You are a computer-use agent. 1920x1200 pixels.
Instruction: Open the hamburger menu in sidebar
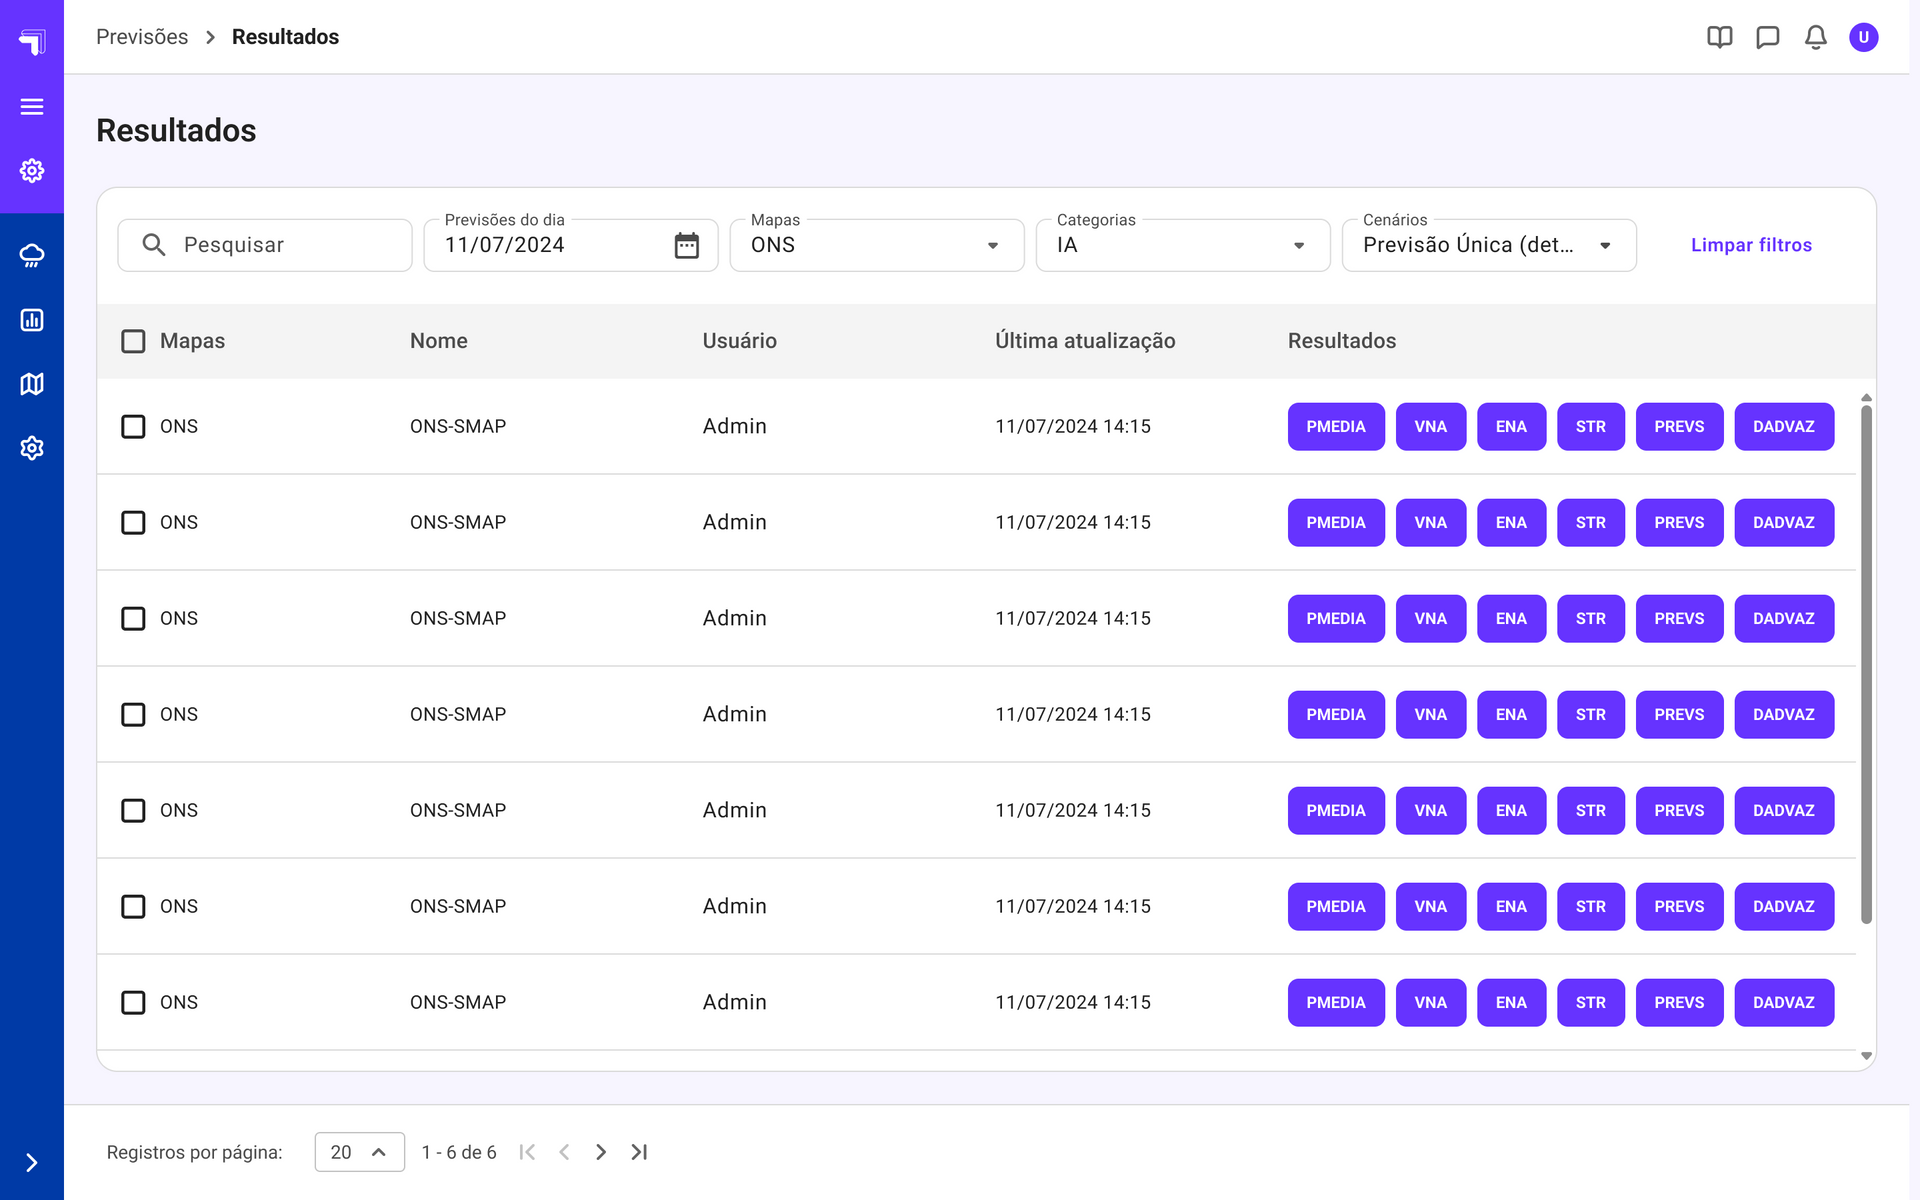point(32,106)
